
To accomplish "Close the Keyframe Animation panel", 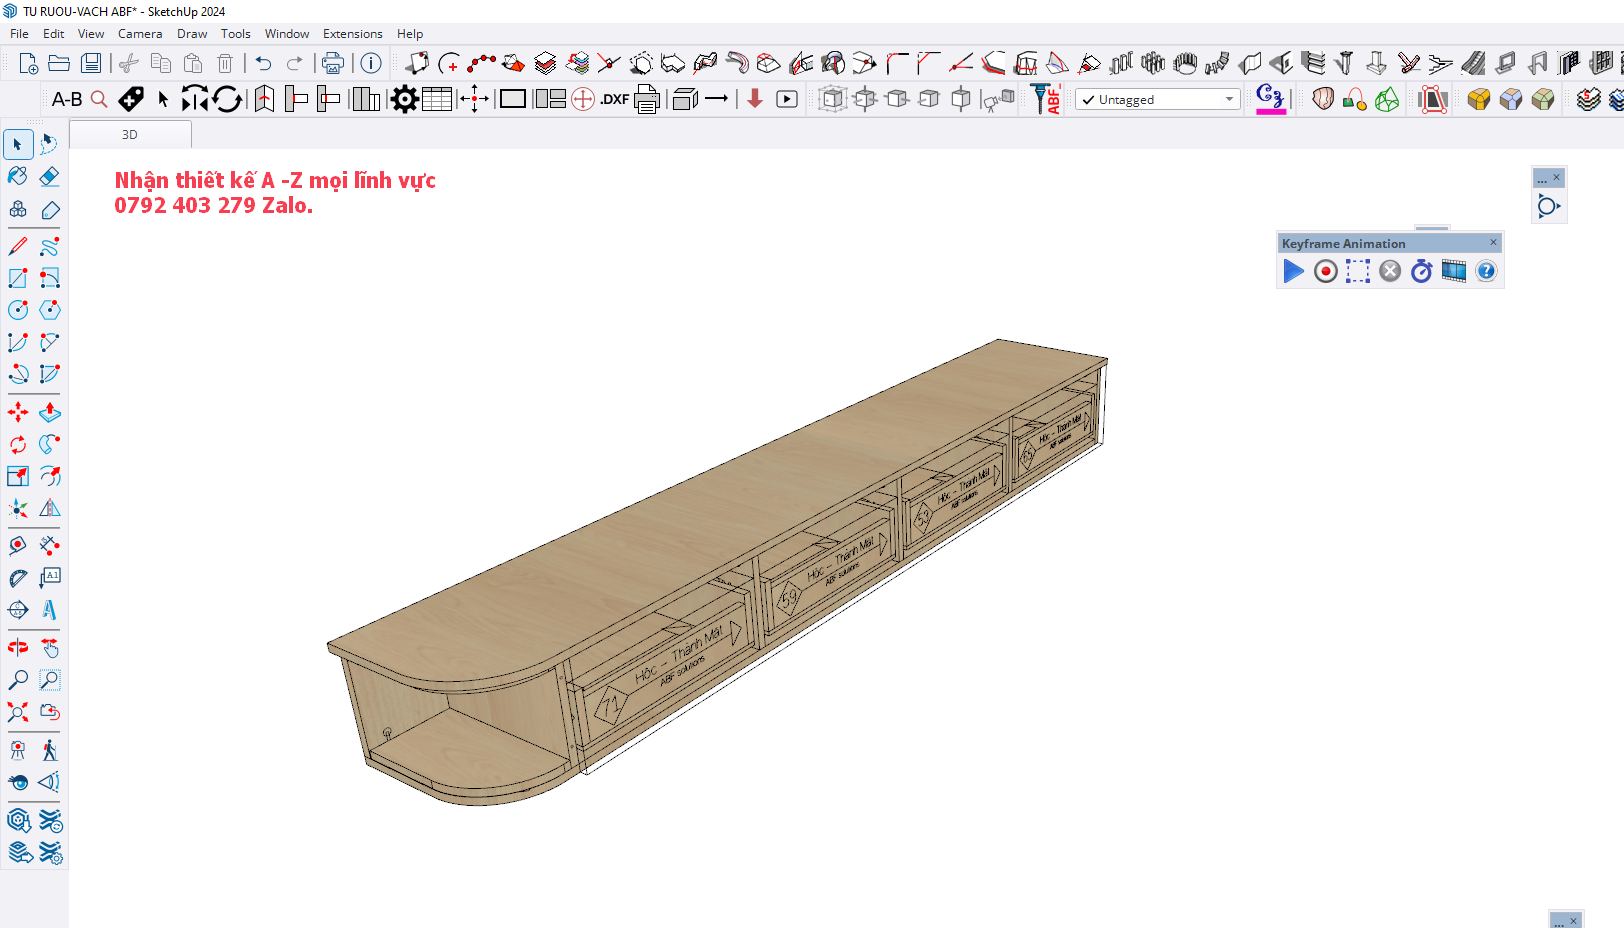I will tap(1494, 242).
